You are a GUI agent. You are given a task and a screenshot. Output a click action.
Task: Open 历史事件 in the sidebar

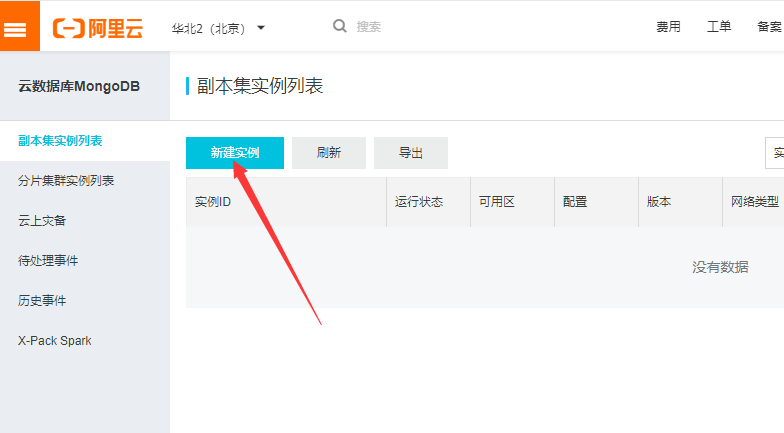[x=42, y=301]
